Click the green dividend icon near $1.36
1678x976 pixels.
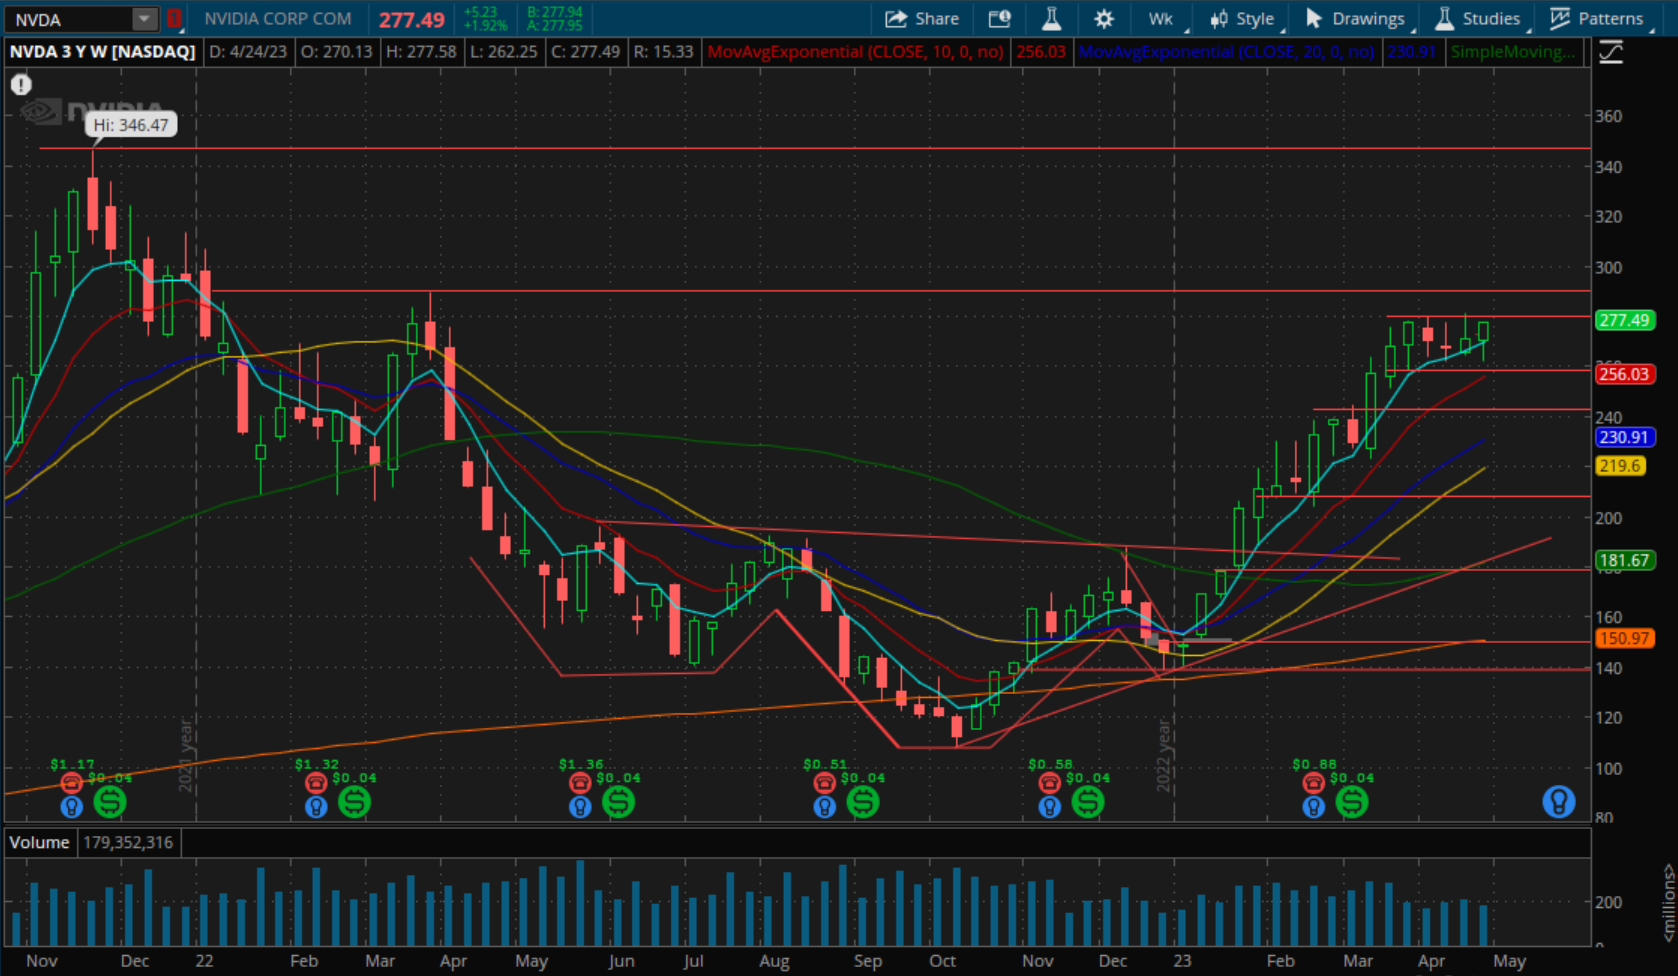tap(618, 801)
